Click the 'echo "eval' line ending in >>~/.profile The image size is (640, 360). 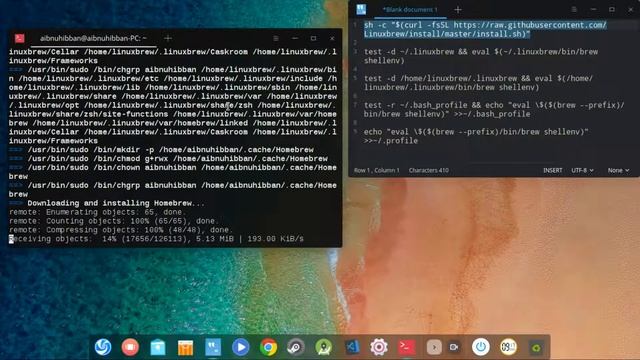[476, 136]
